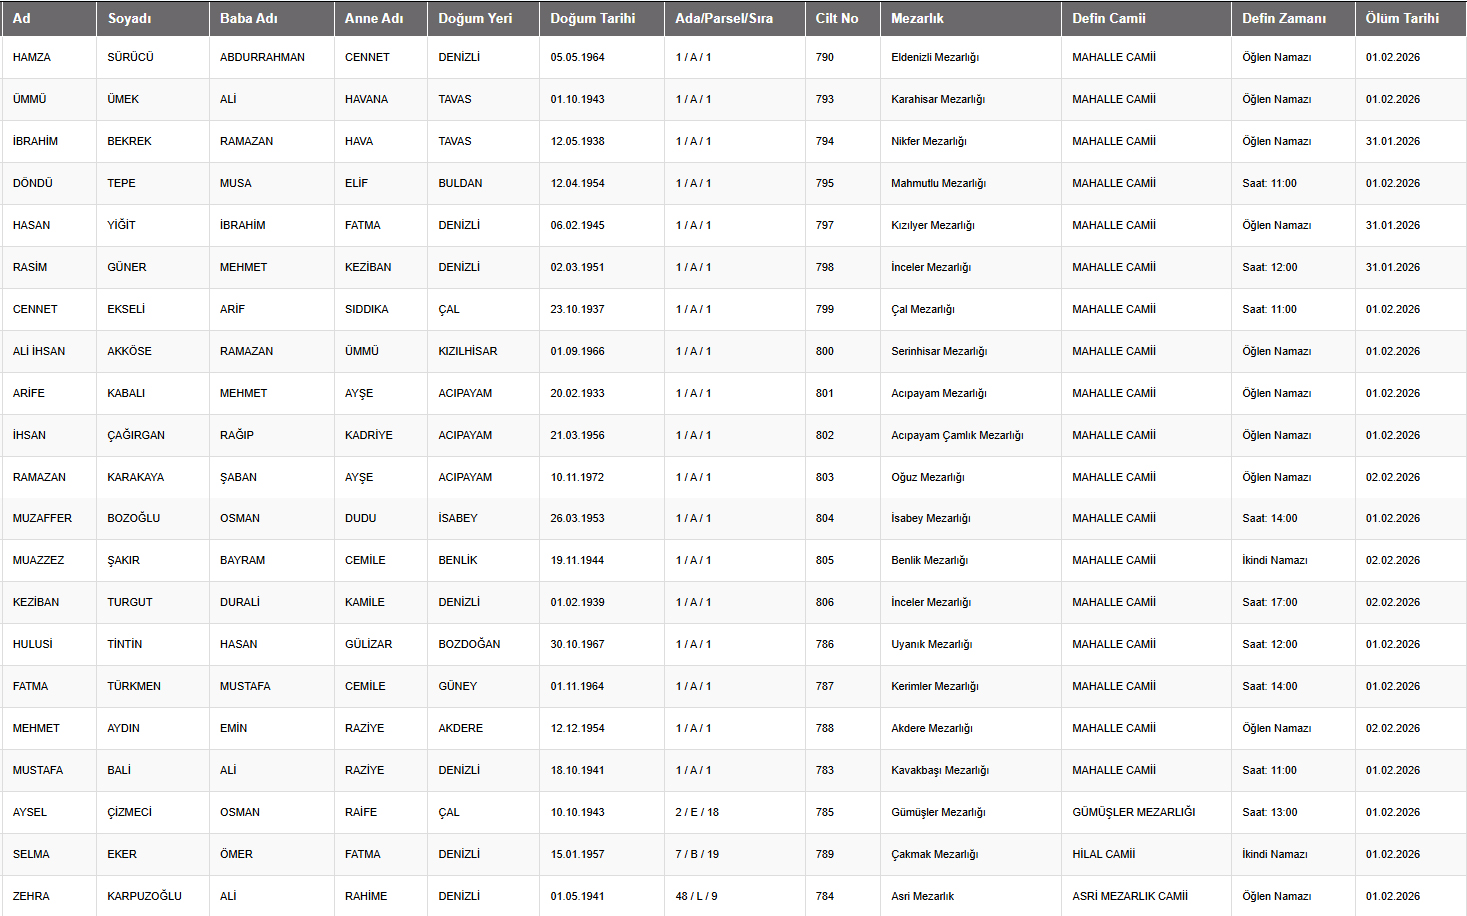
Task: Select the ASRİ MEZARLIK CAMİİ cell
Action: pos(1130,896)
